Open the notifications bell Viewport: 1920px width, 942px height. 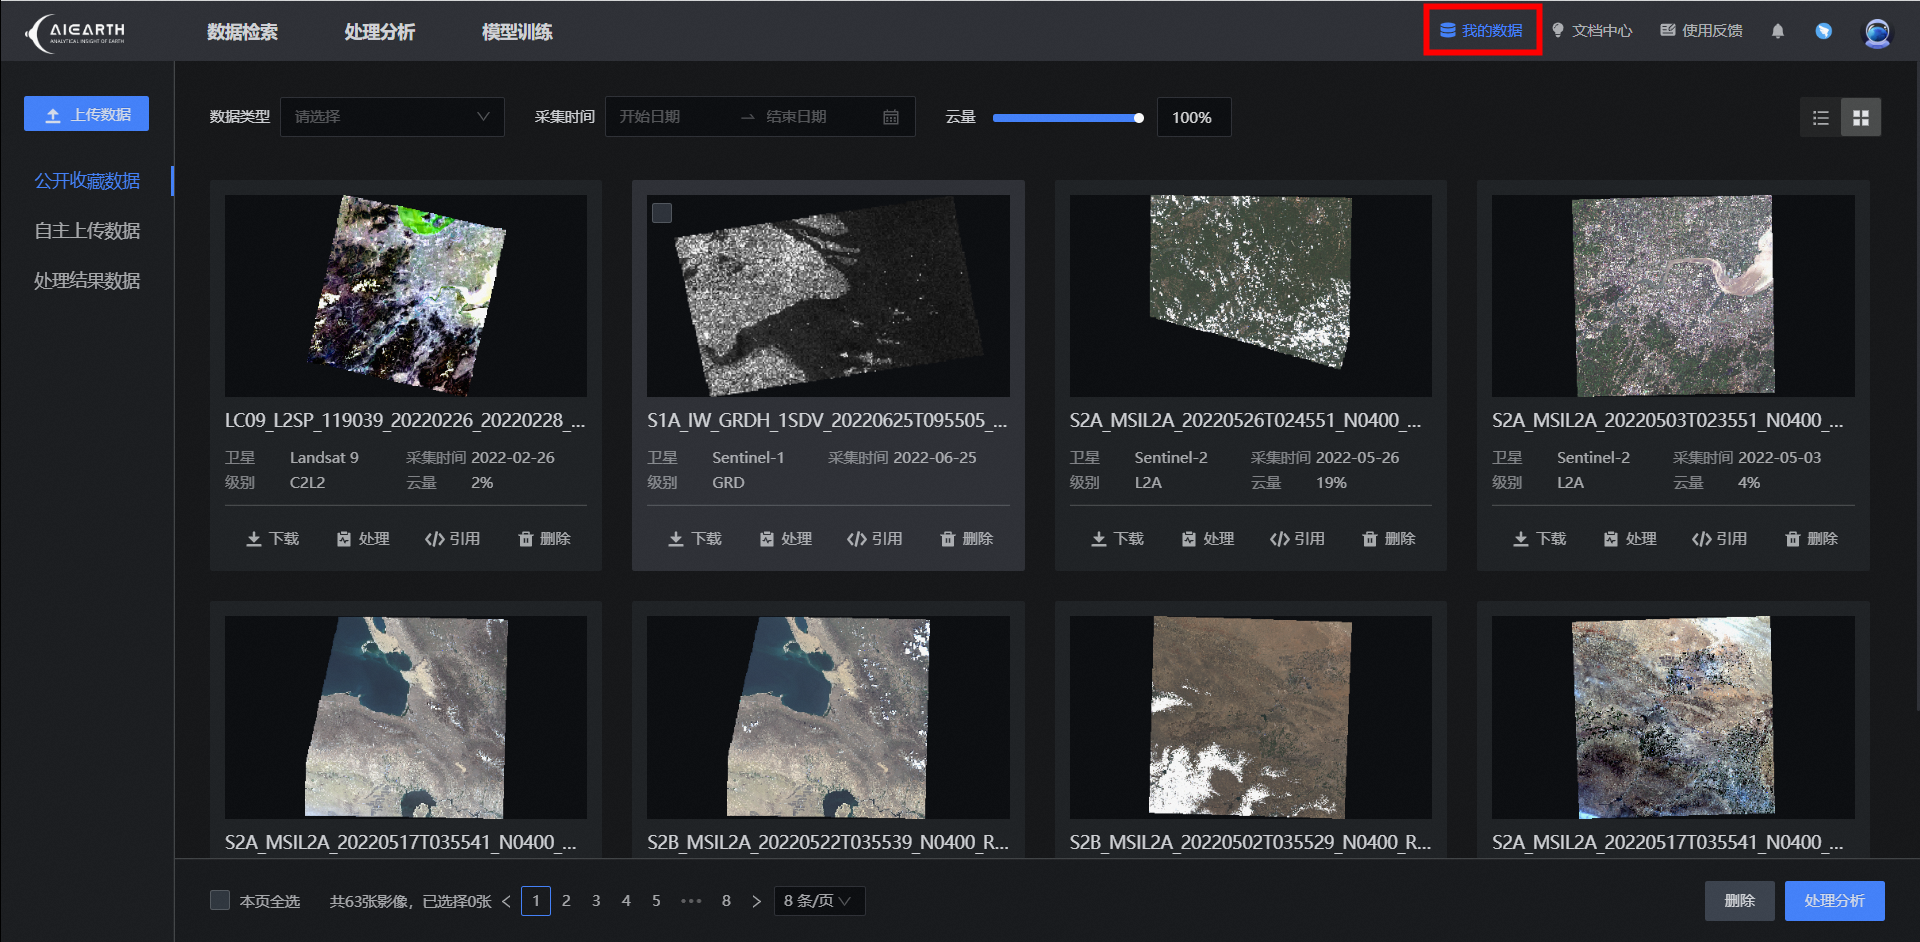click(1777, 31)
